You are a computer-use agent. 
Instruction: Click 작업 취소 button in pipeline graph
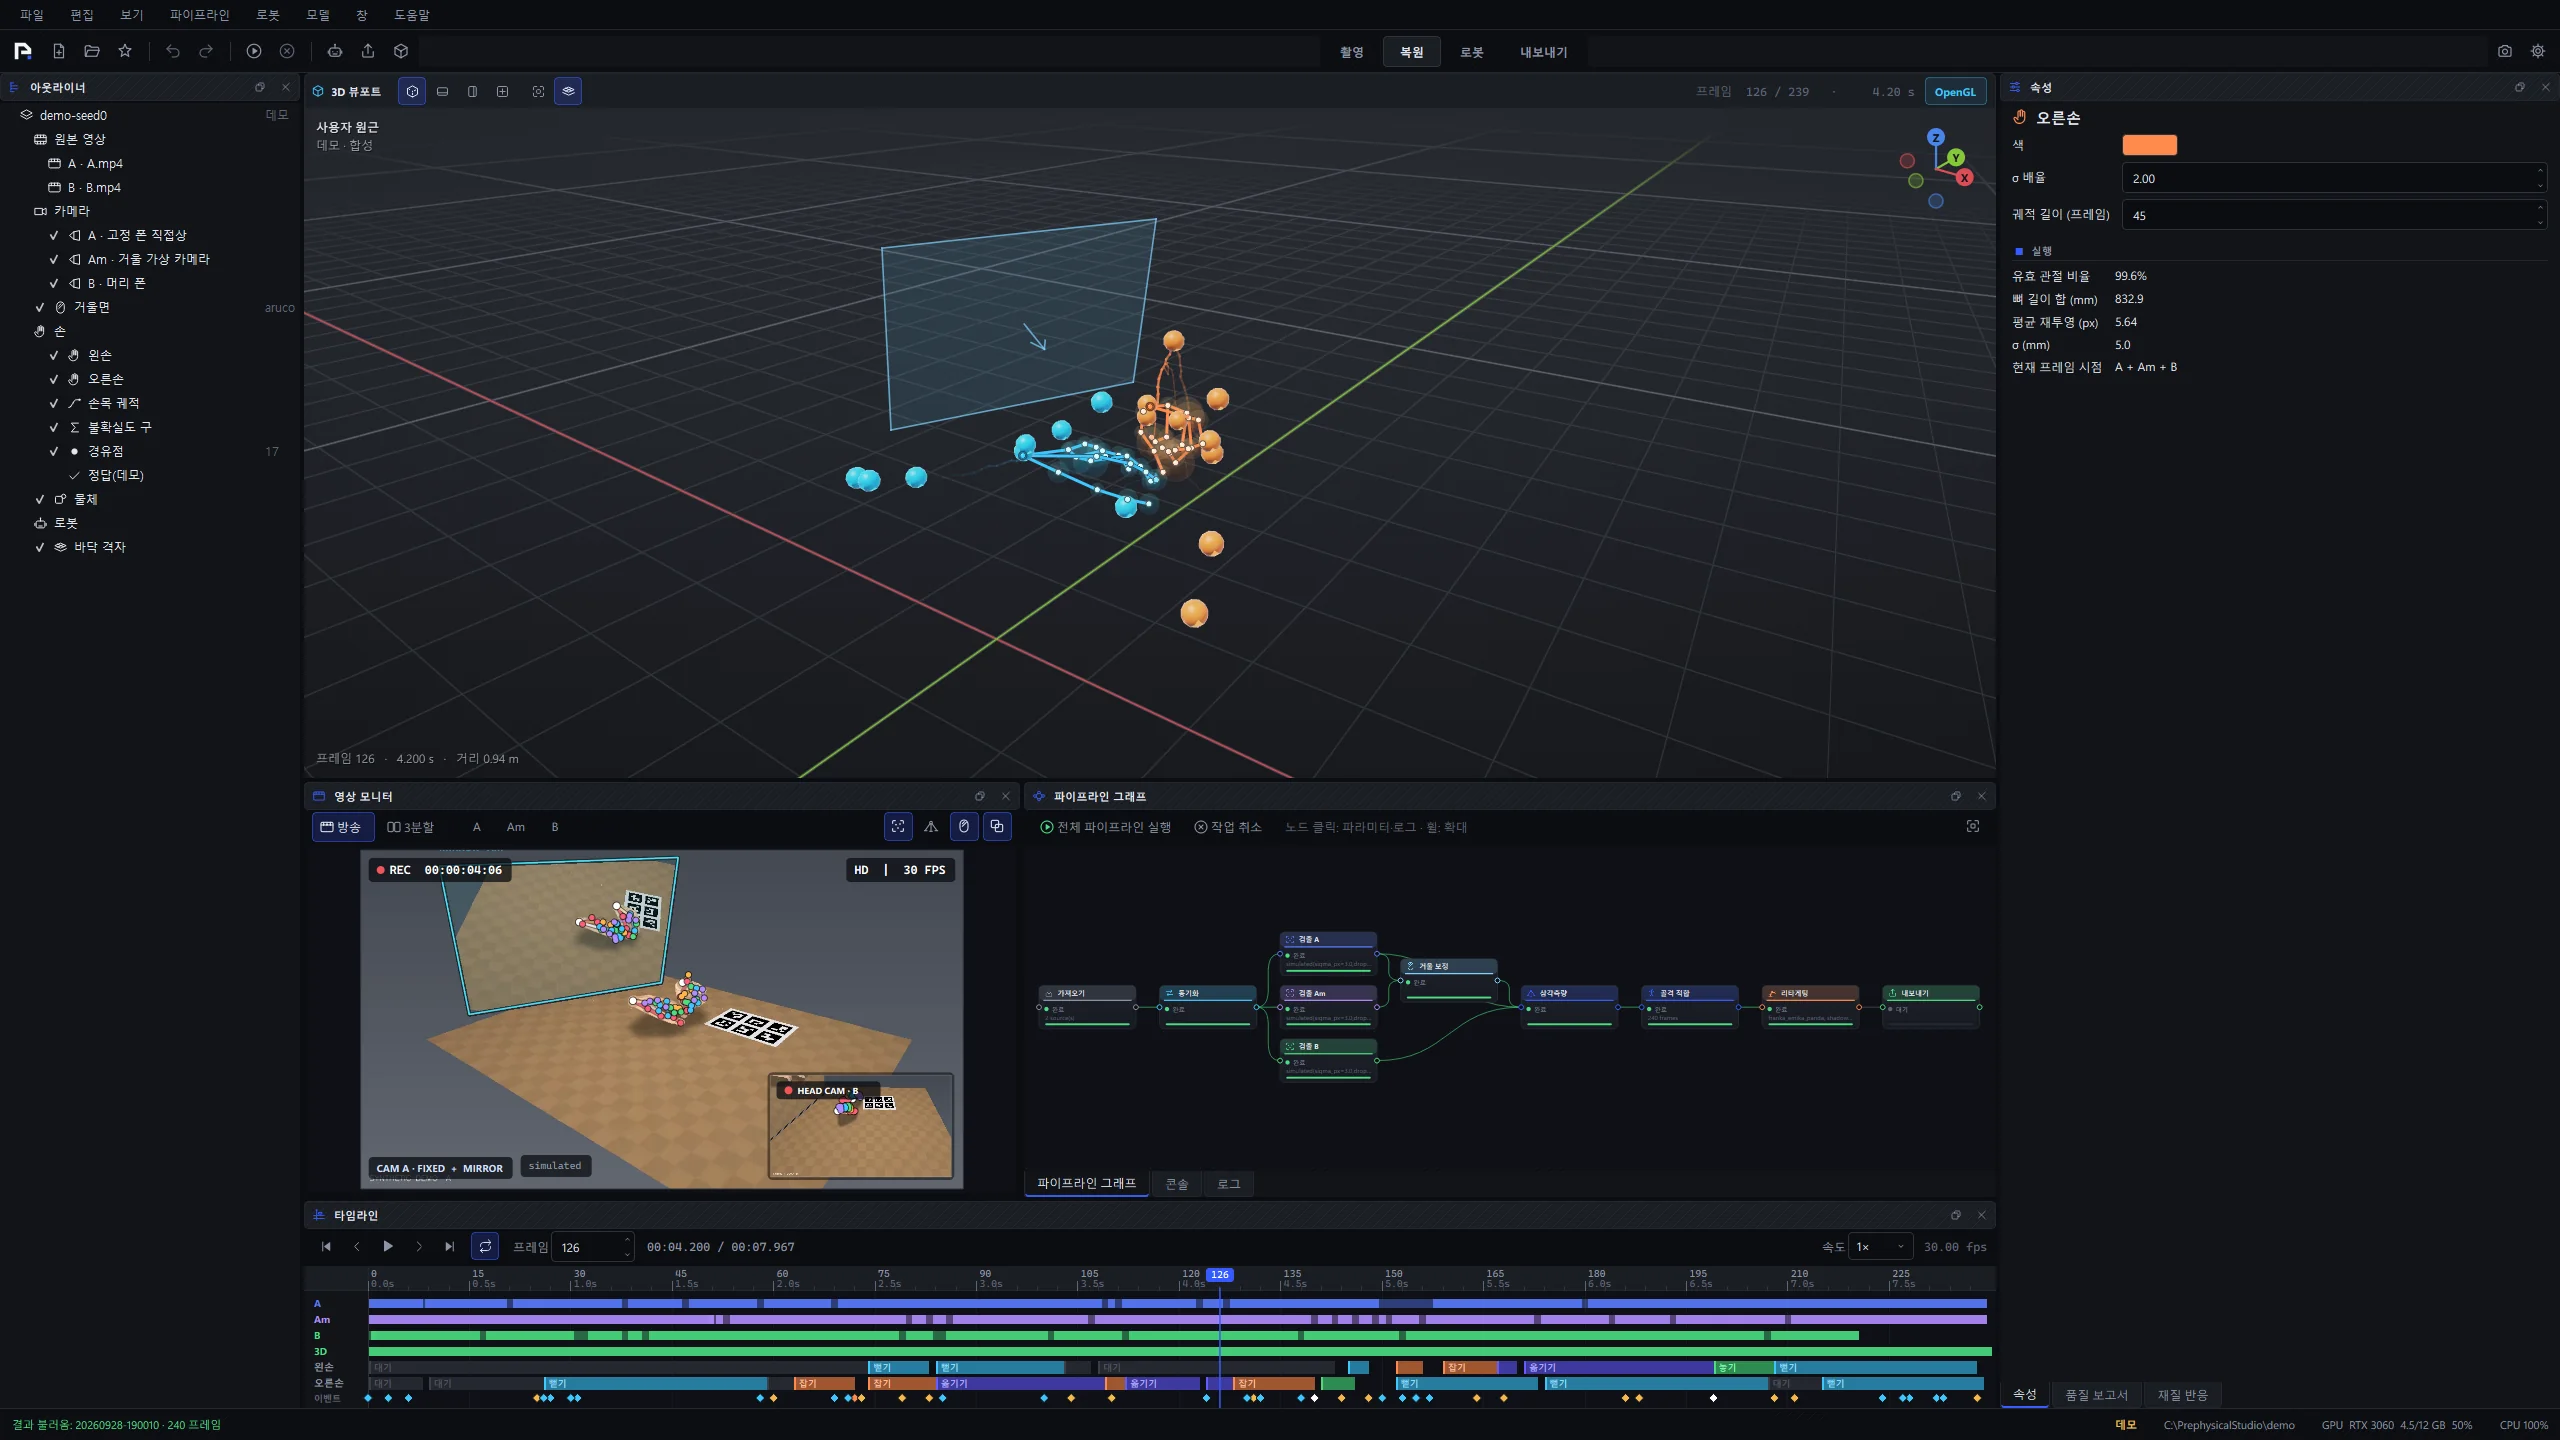pos(1228,827)
